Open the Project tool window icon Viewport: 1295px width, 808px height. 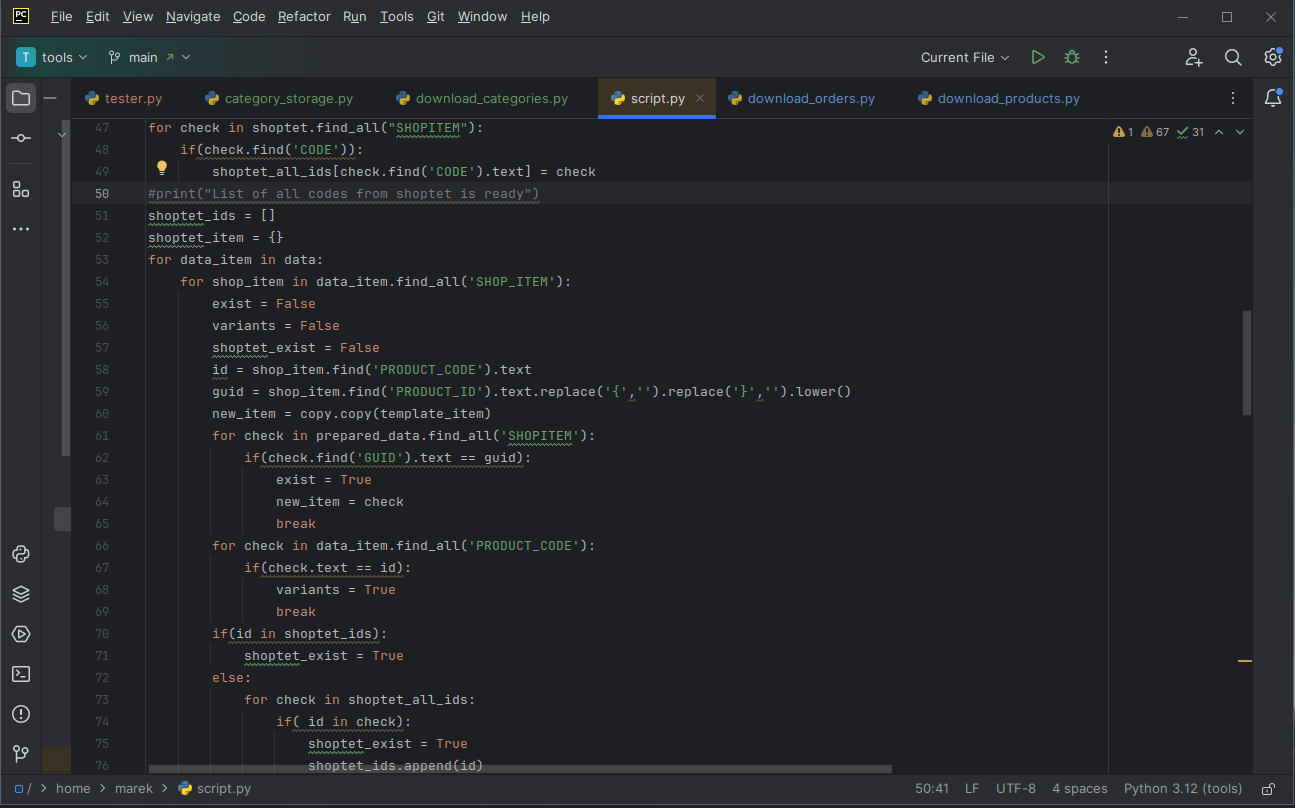point(21,98)
